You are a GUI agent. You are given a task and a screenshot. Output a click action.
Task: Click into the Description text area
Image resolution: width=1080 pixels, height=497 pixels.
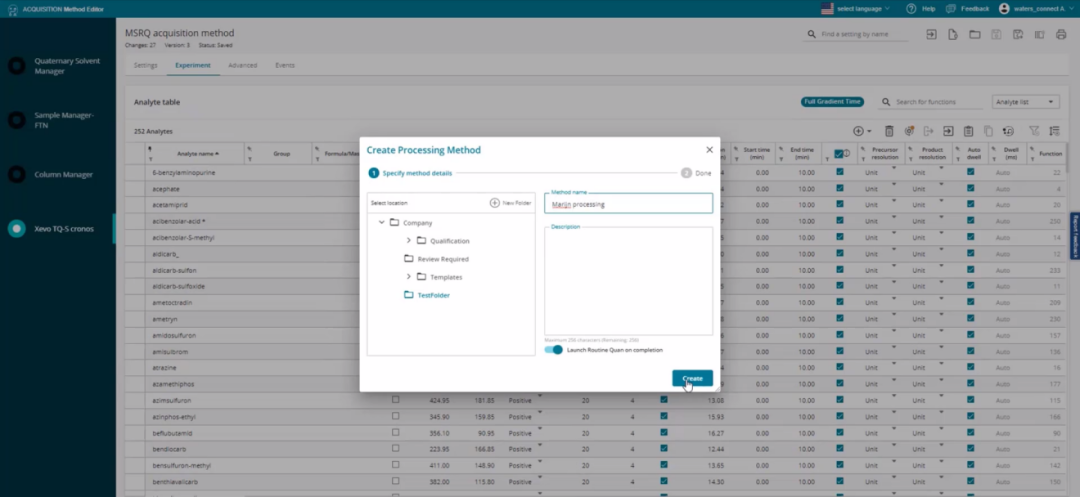click(x=628, y=281)
